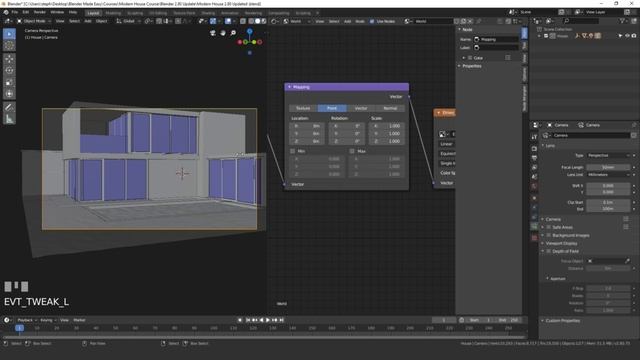Click the blue Z axis on navigation gizmo
The image size is (640, 360).
point(249,31)
